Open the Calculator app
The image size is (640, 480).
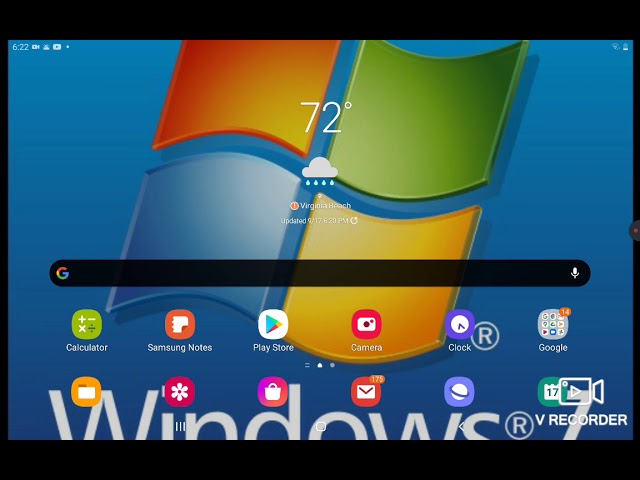(87, 324)
